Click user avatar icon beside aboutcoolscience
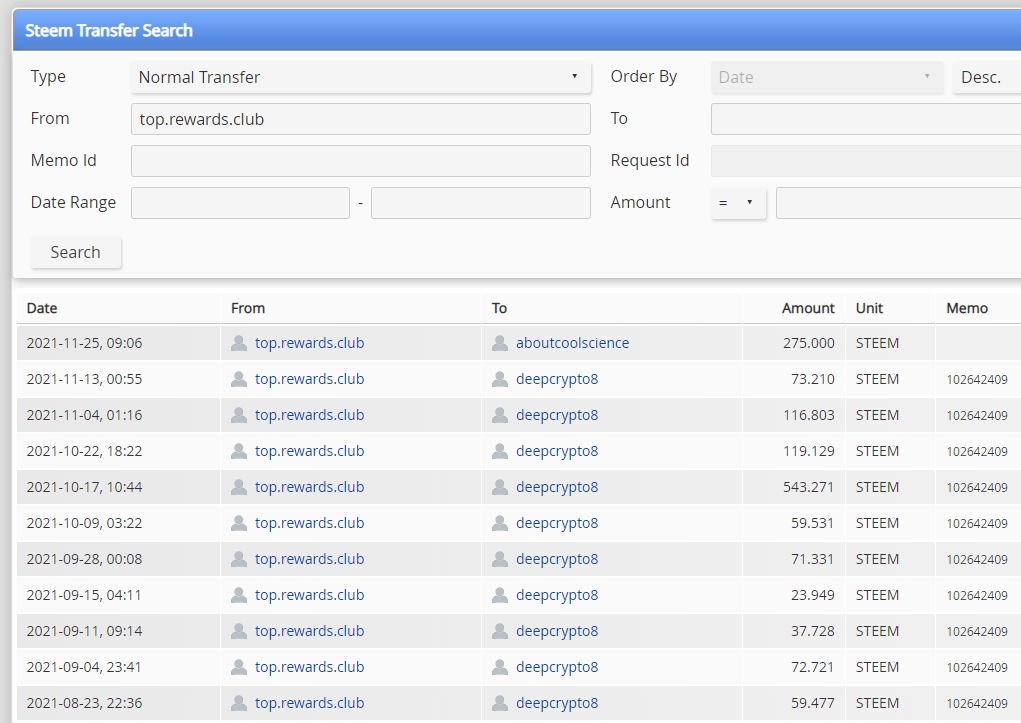This screenshot has height=723, width=1021. tap(500, 343)
